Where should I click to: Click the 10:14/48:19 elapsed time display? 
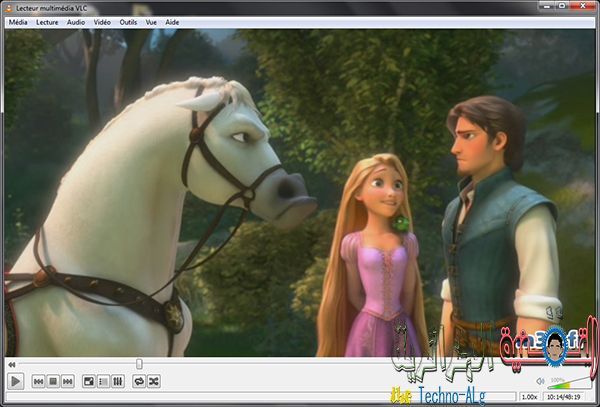click(x=563, y=397)
